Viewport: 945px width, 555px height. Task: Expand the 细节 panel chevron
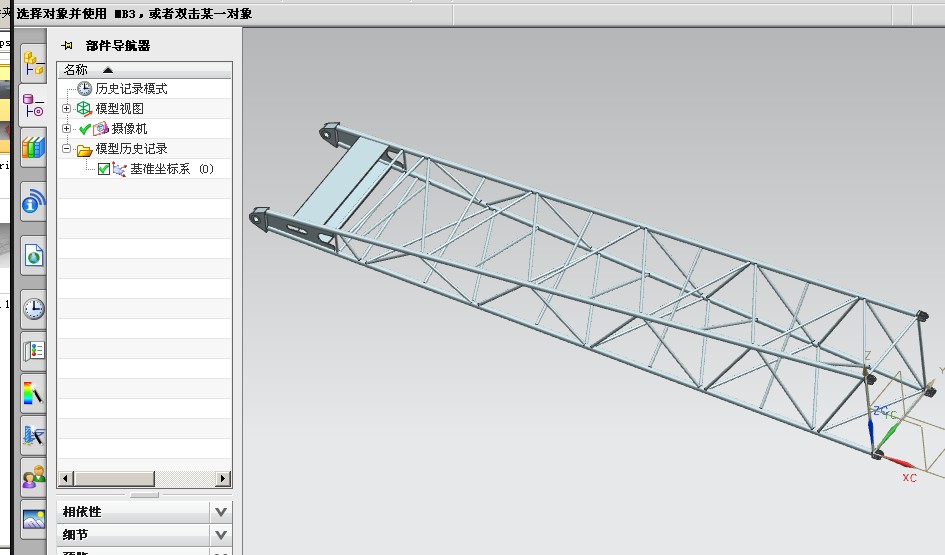pos(221,535)
